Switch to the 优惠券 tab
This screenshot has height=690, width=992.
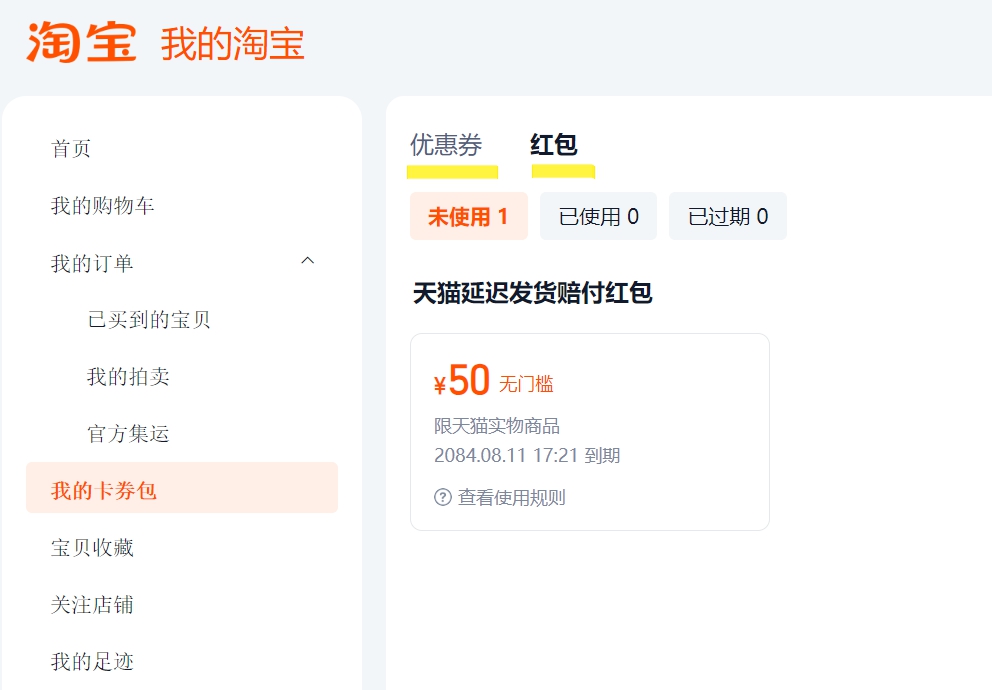pyautogui.click(x=446, y=145)
